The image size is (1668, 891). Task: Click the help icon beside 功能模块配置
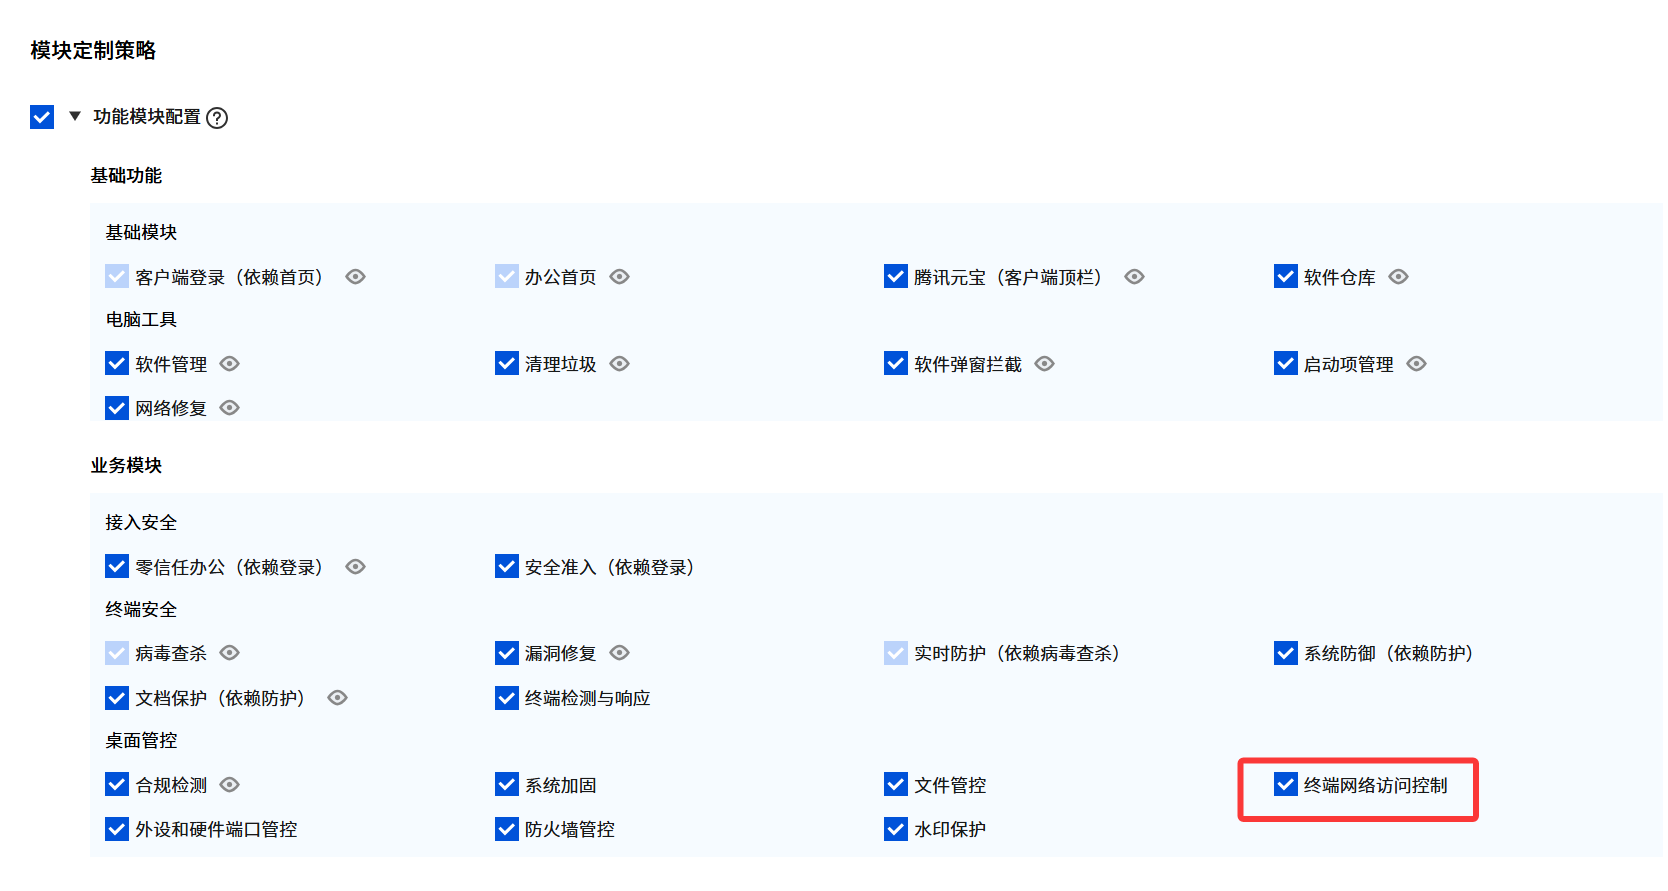click(x=217, y=118)
